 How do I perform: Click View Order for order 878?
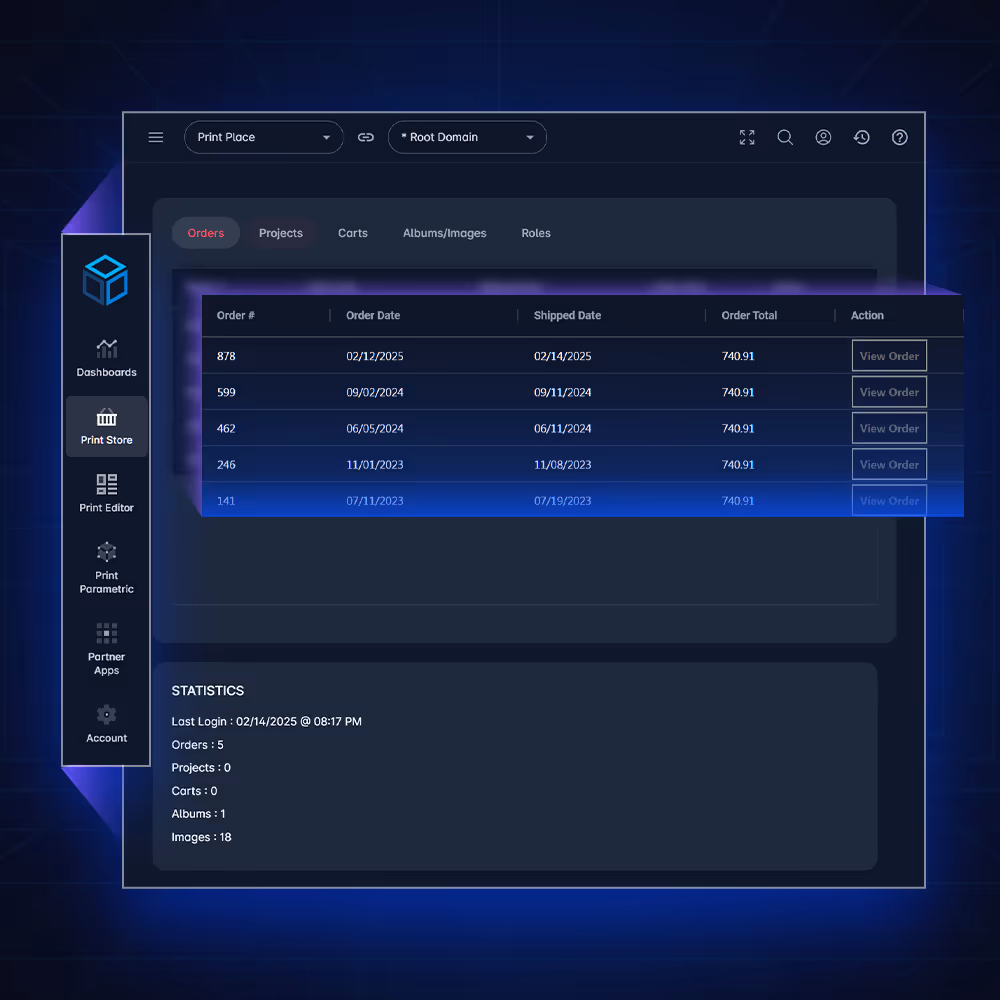point(888,356)
